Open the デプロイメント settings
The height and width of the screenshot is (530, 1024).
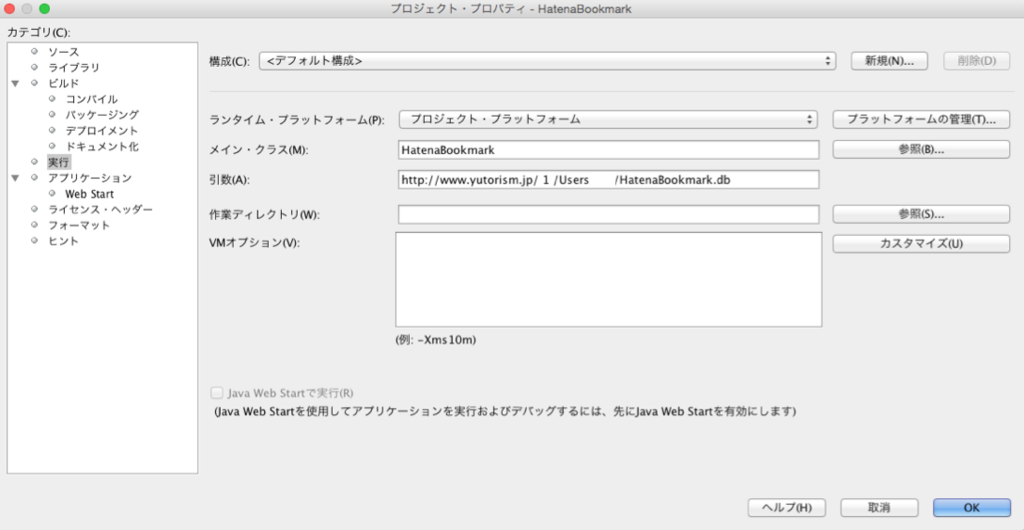102,131
